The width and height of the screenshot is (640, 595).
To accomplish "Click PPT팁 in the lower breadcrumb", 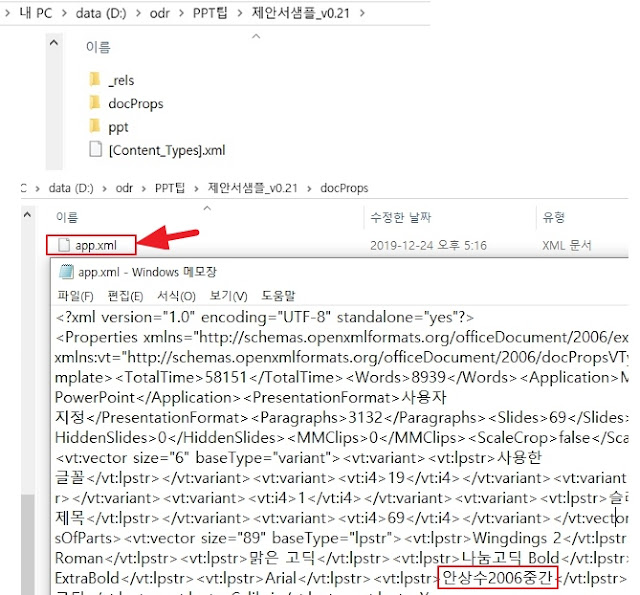I will 170,188.
